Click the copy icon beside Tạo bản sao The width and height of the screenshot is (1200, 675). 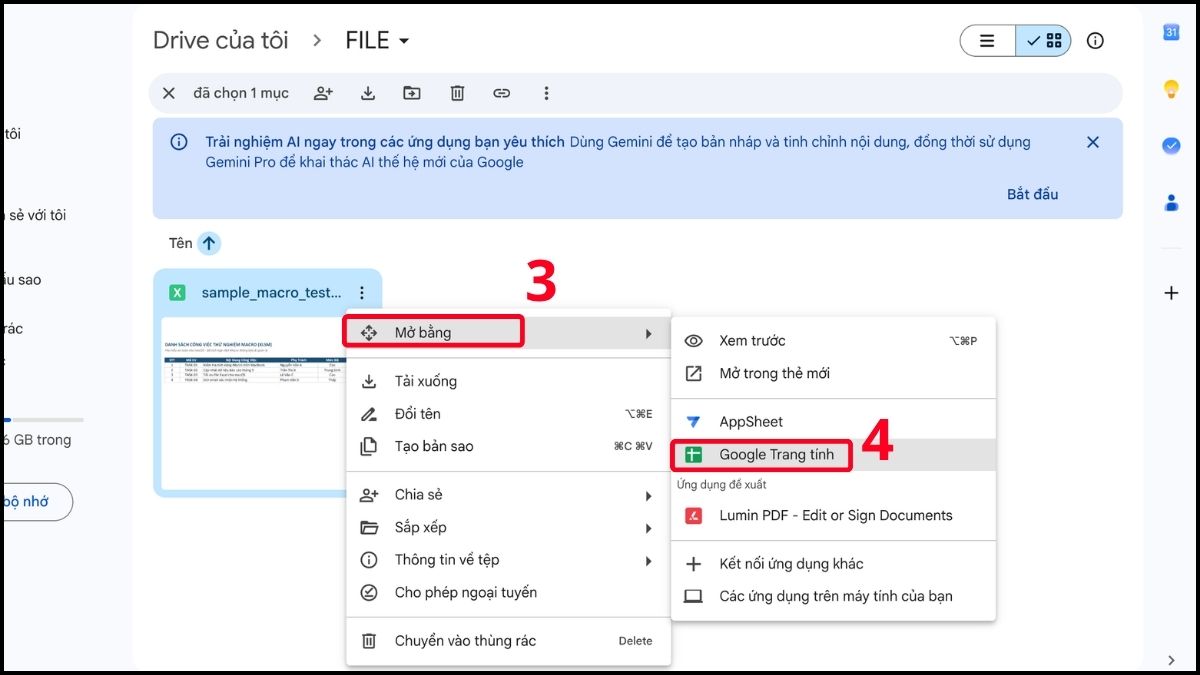tap(369, 446)
